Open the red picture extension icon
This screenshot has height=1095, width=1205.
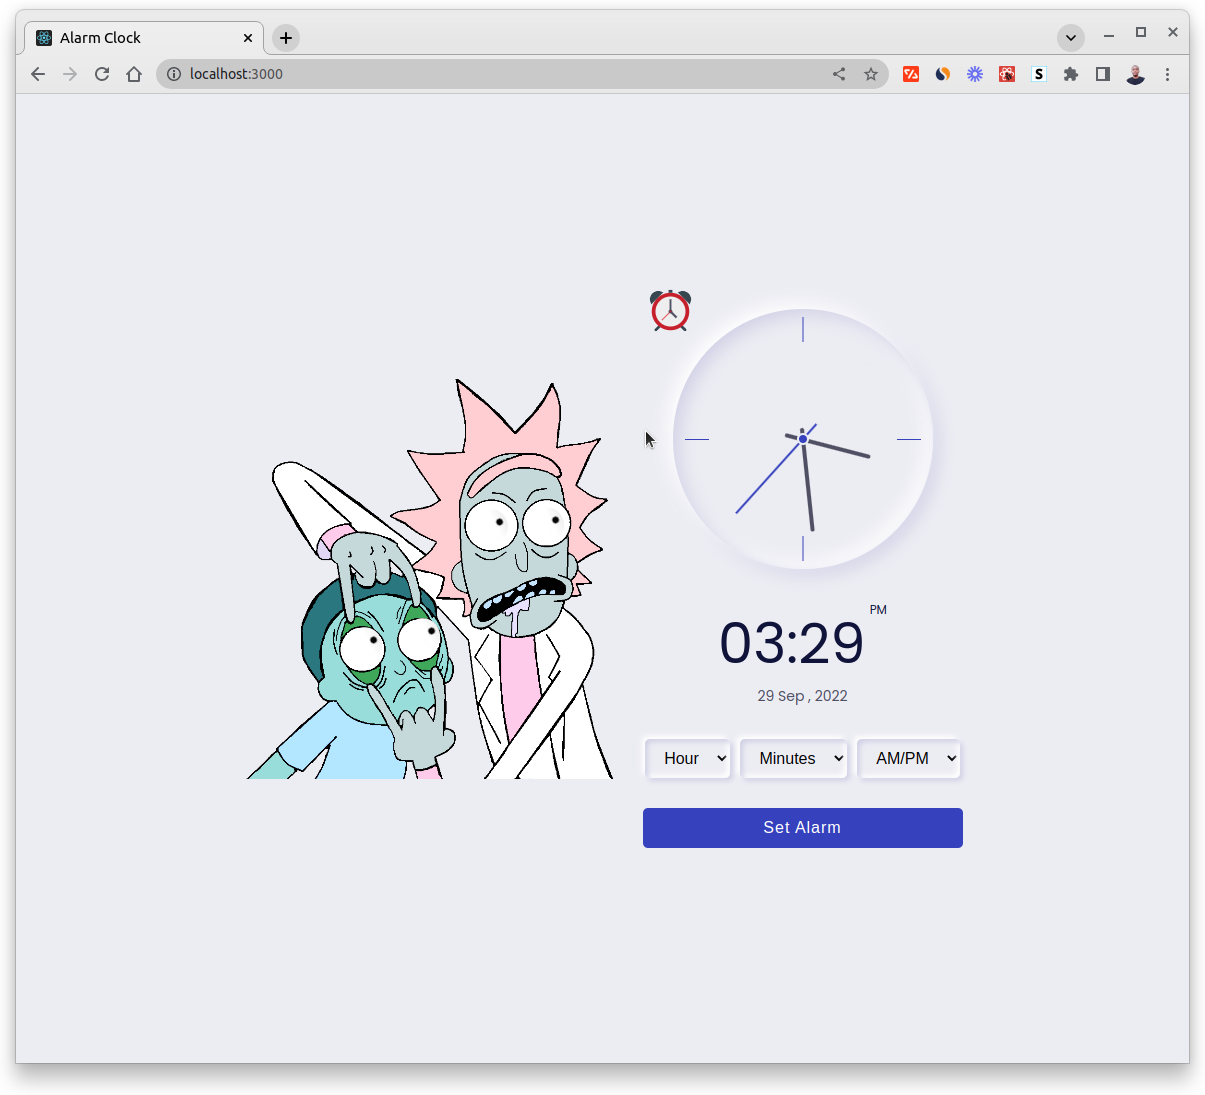pyautogui.click(x=1007, y=74)
